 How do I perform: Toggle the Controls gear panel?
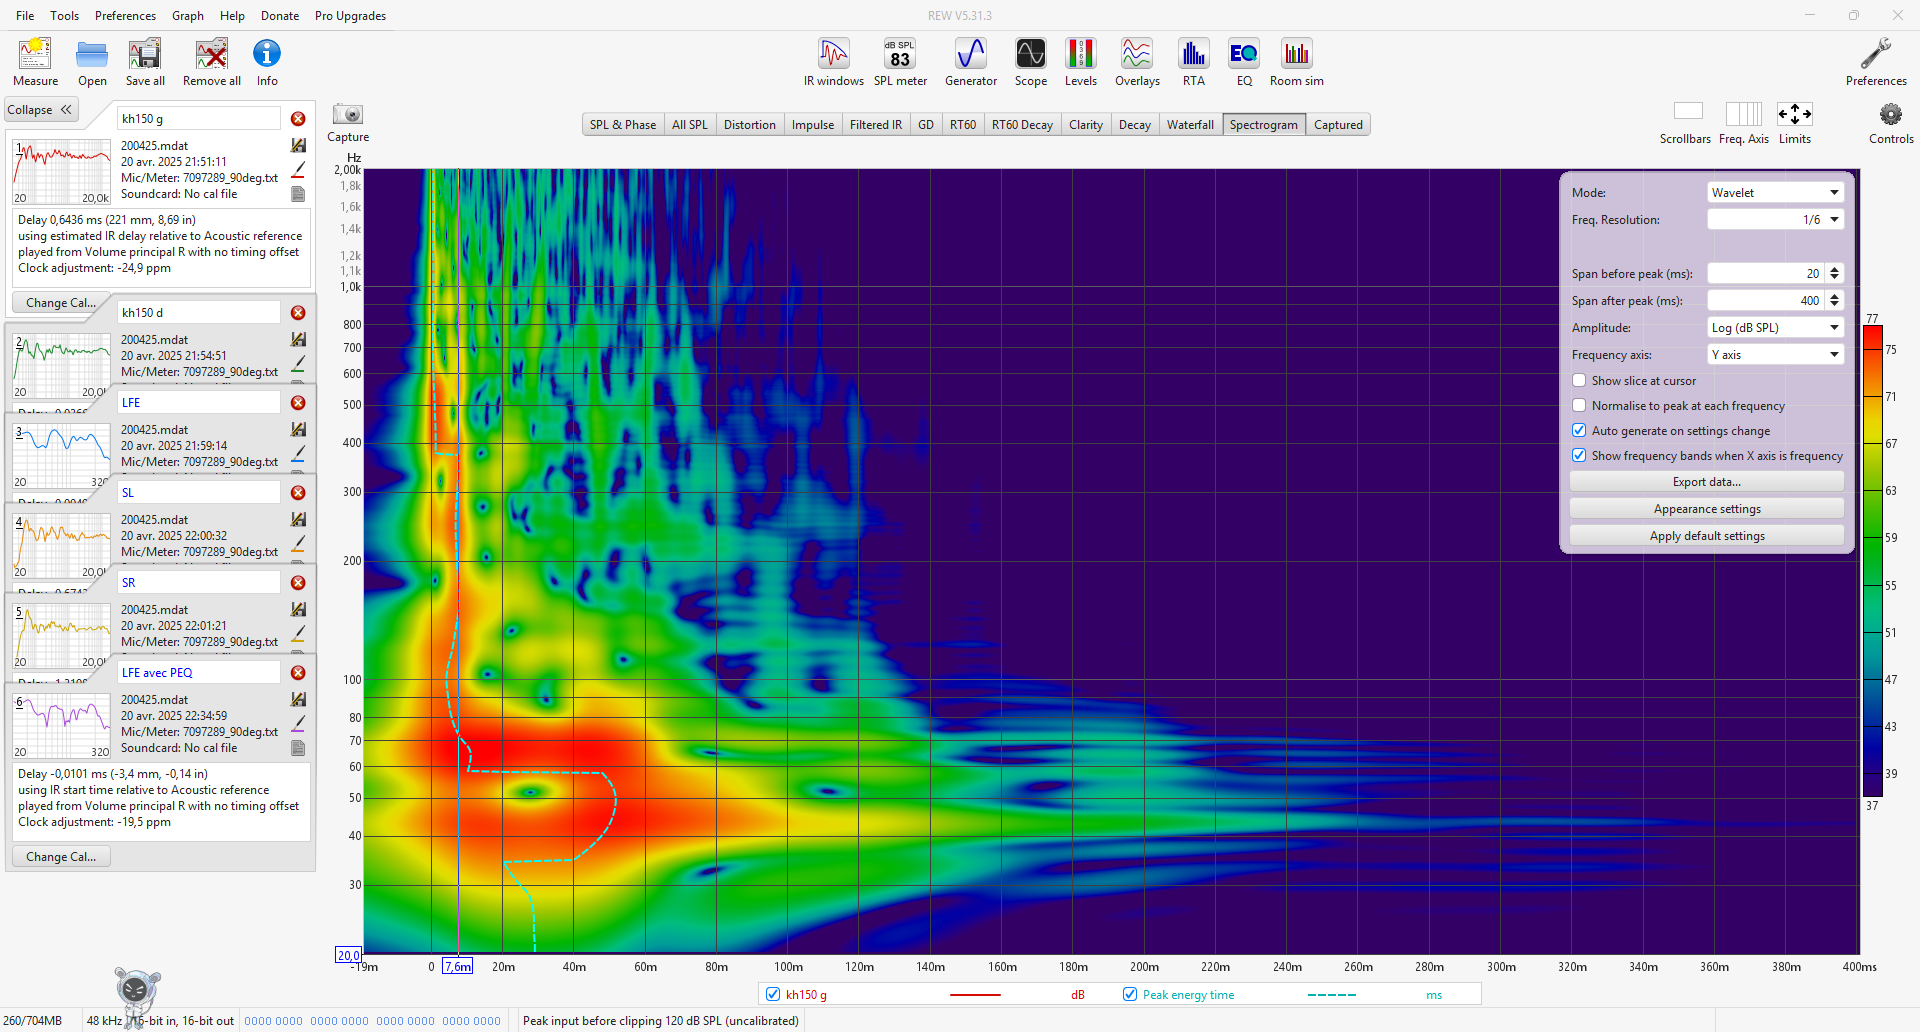pyautogui.click(x=1891, y=123)
